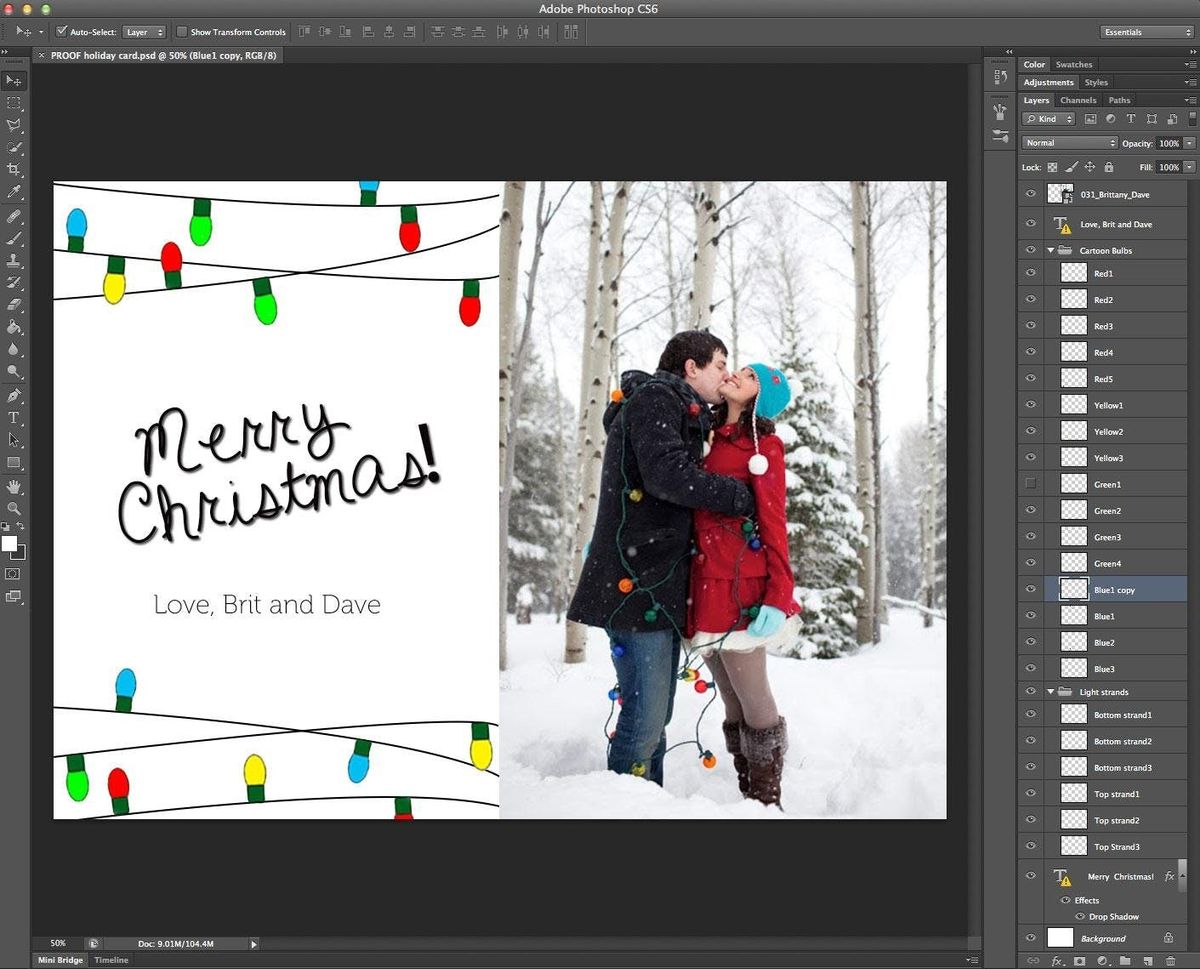The width and height of the screenshot is (1200, 969).
Task: Pick the Eraser tool
Action: [x=14, y=304]
